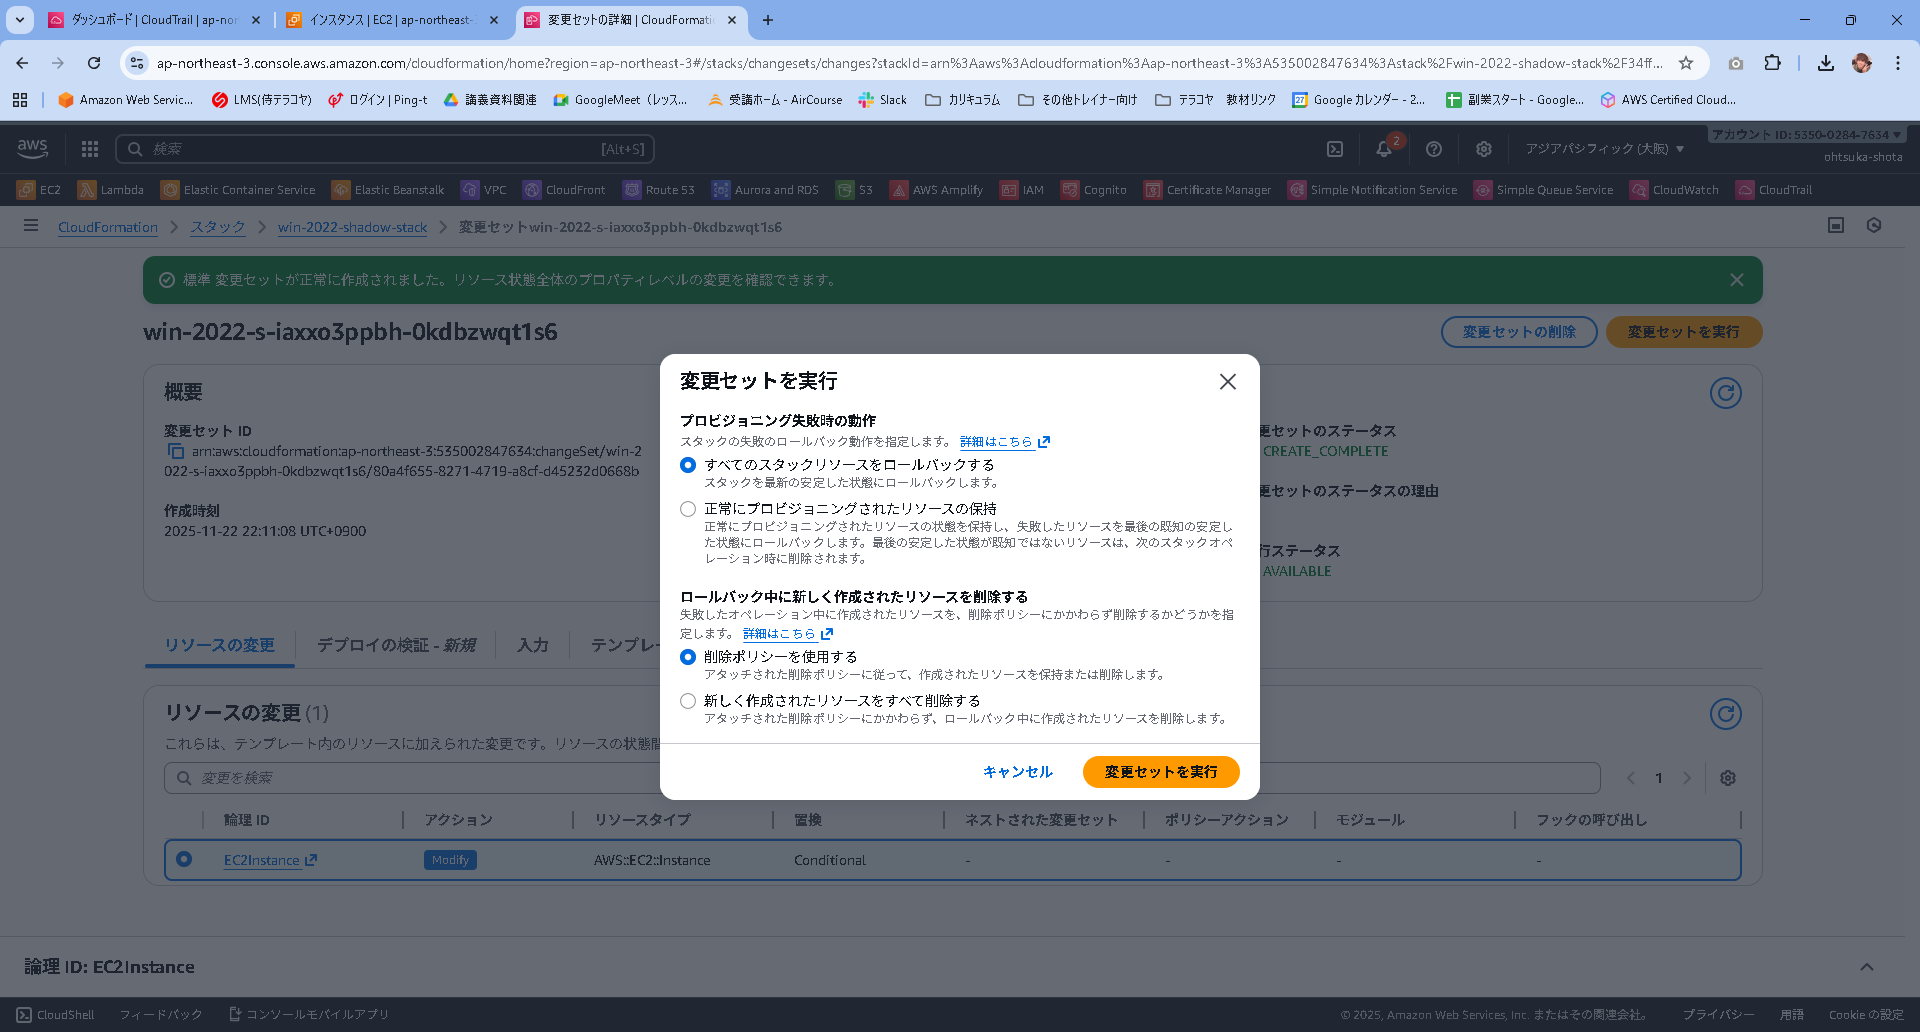The width and height of the screenshot is (1920, 1032).
Task: Click win-2022-shadow-stack breadcrumb link
Action: coord(352,227)
